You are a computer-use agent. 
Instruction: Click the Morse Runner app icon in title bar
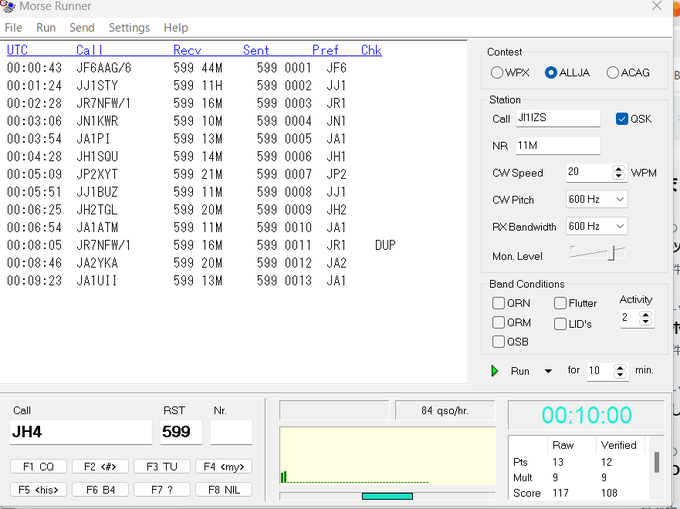pos(7,6)
